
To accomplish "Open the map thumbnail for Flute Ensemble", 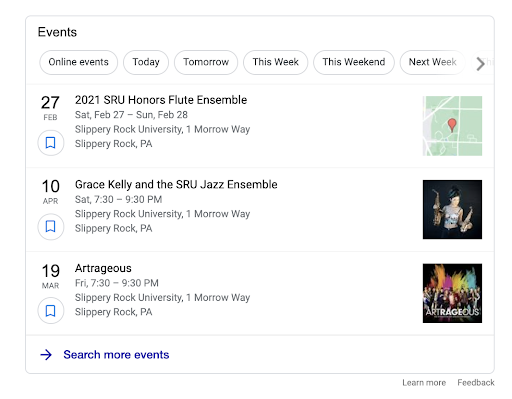I will click(x=452, y=126).
